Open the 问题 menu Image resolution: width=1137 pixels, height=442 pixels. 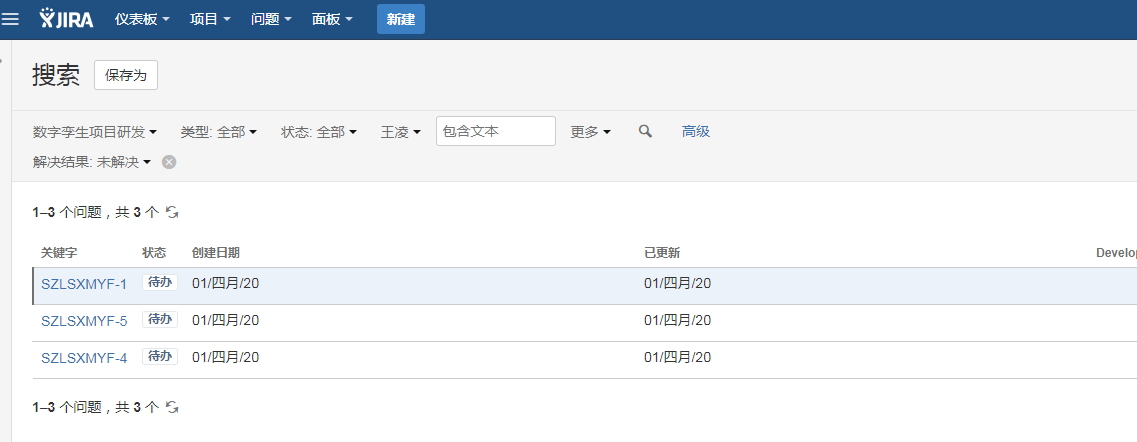[271, 20]
